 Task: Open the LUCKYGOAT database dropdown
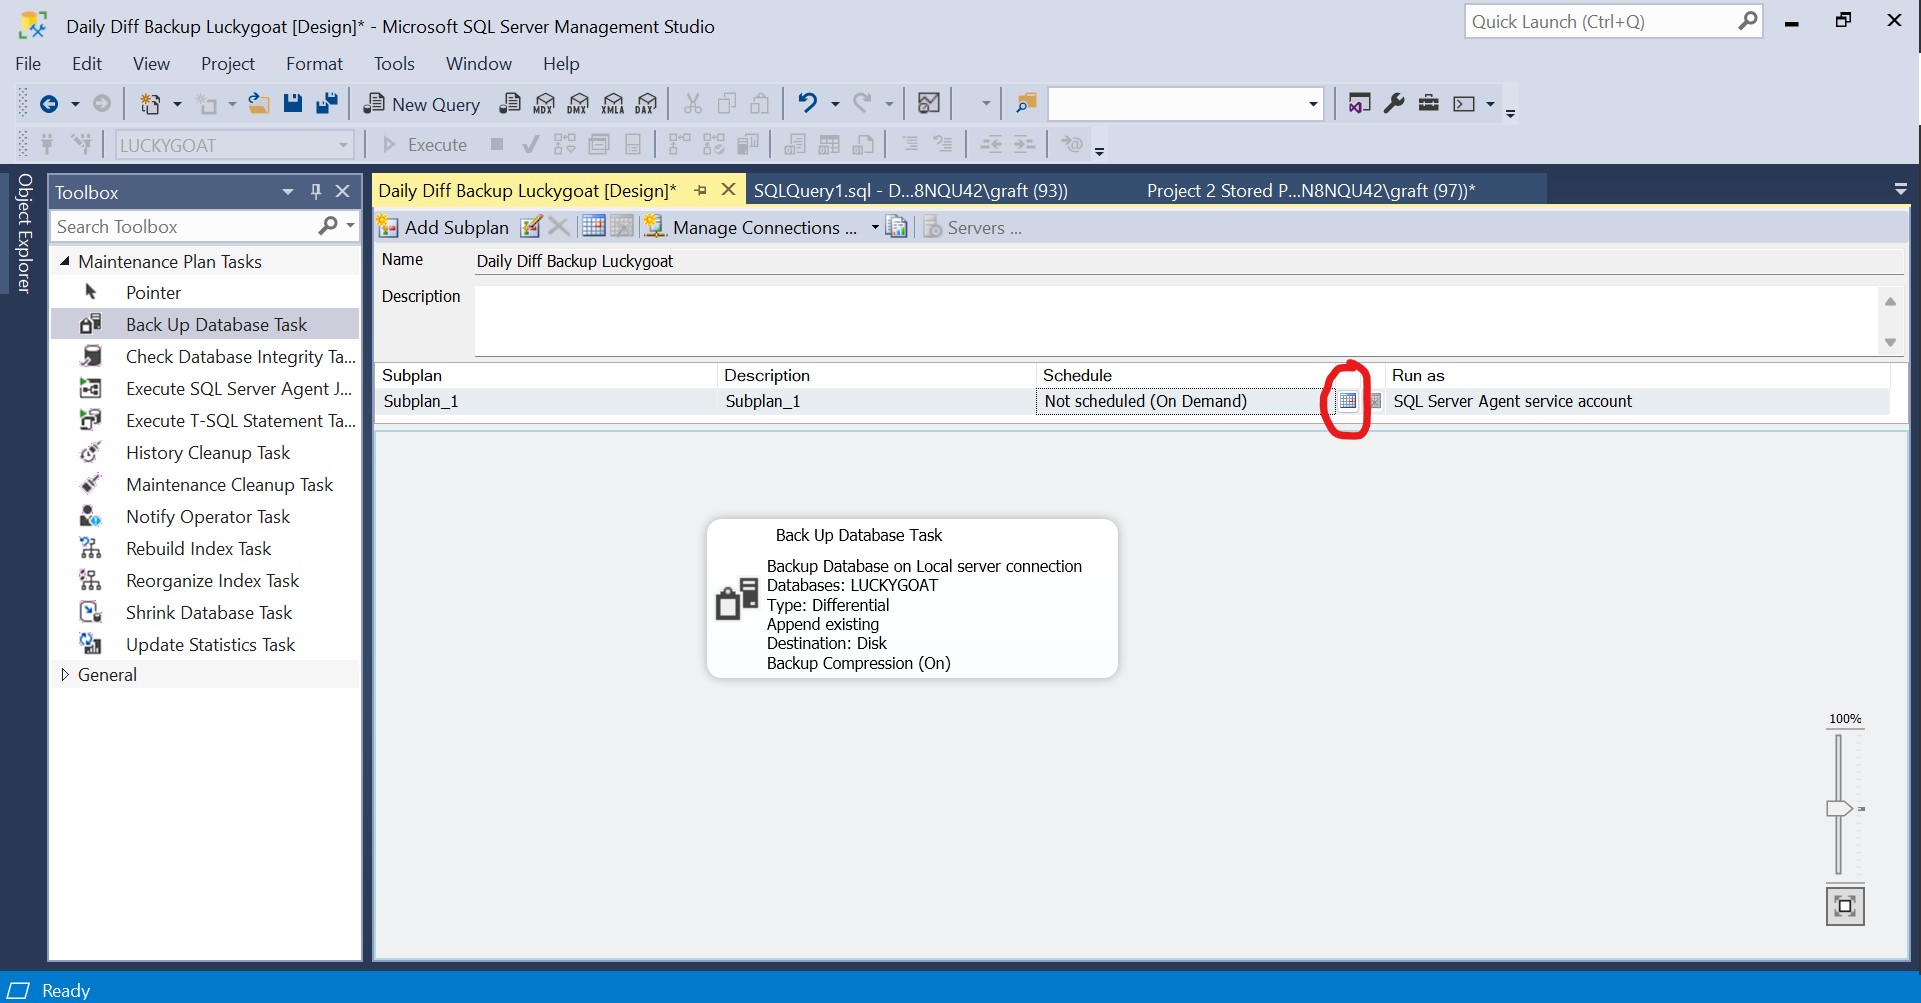pos(343,145)
